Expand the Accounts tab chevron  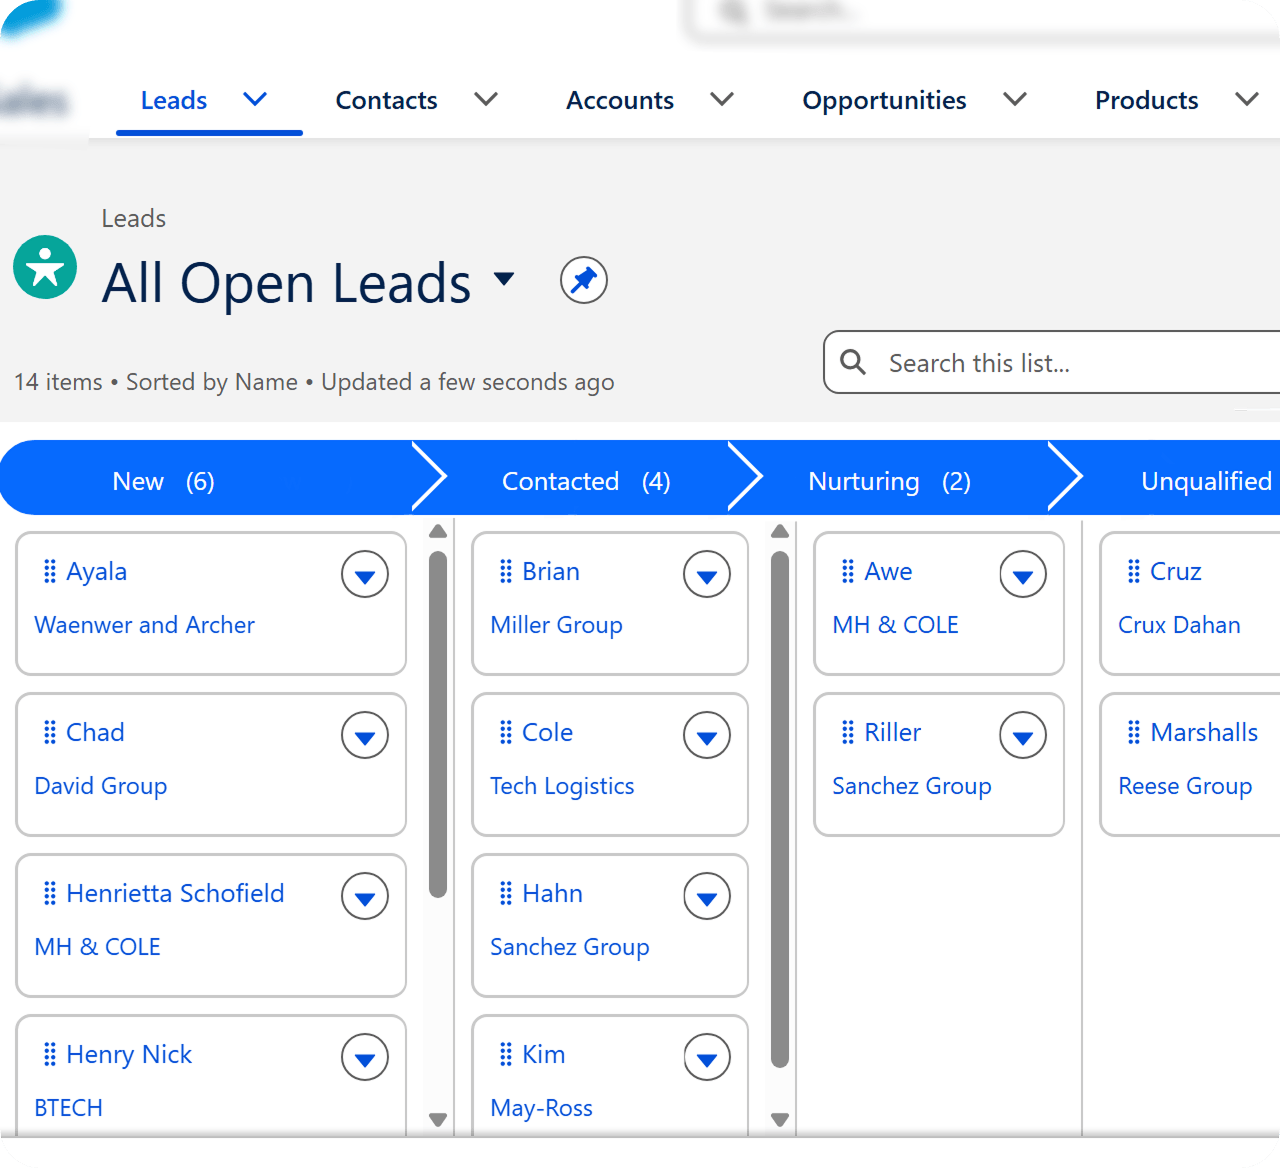coord(722,99)
